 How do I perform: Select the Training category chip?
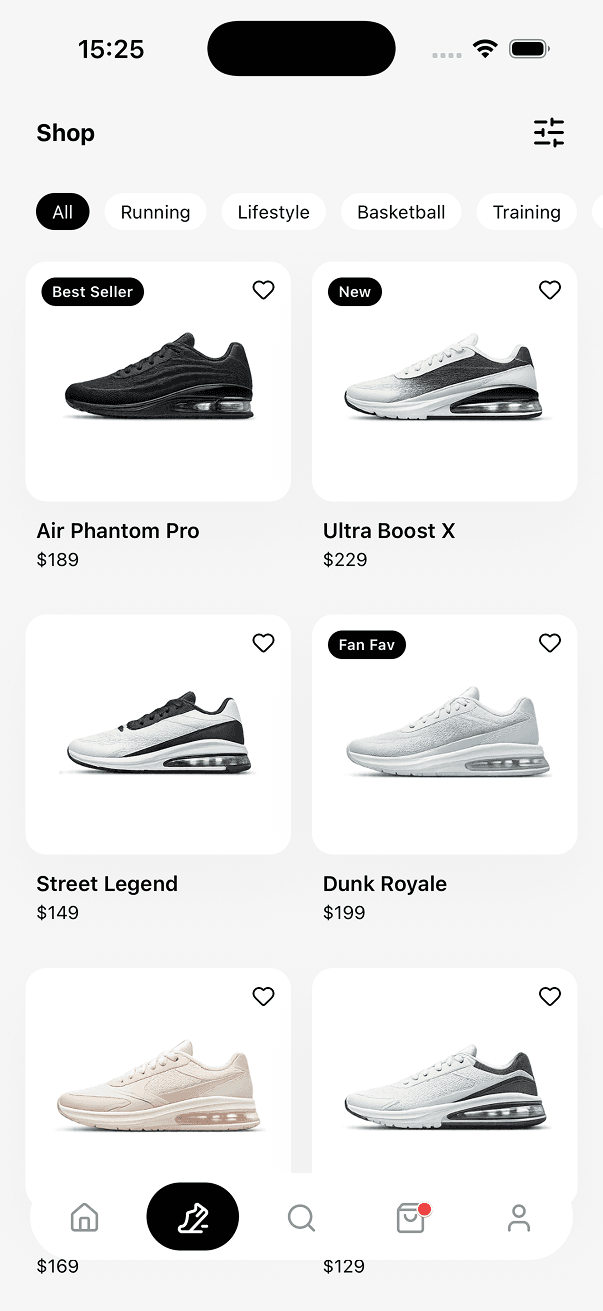(527, 211)
